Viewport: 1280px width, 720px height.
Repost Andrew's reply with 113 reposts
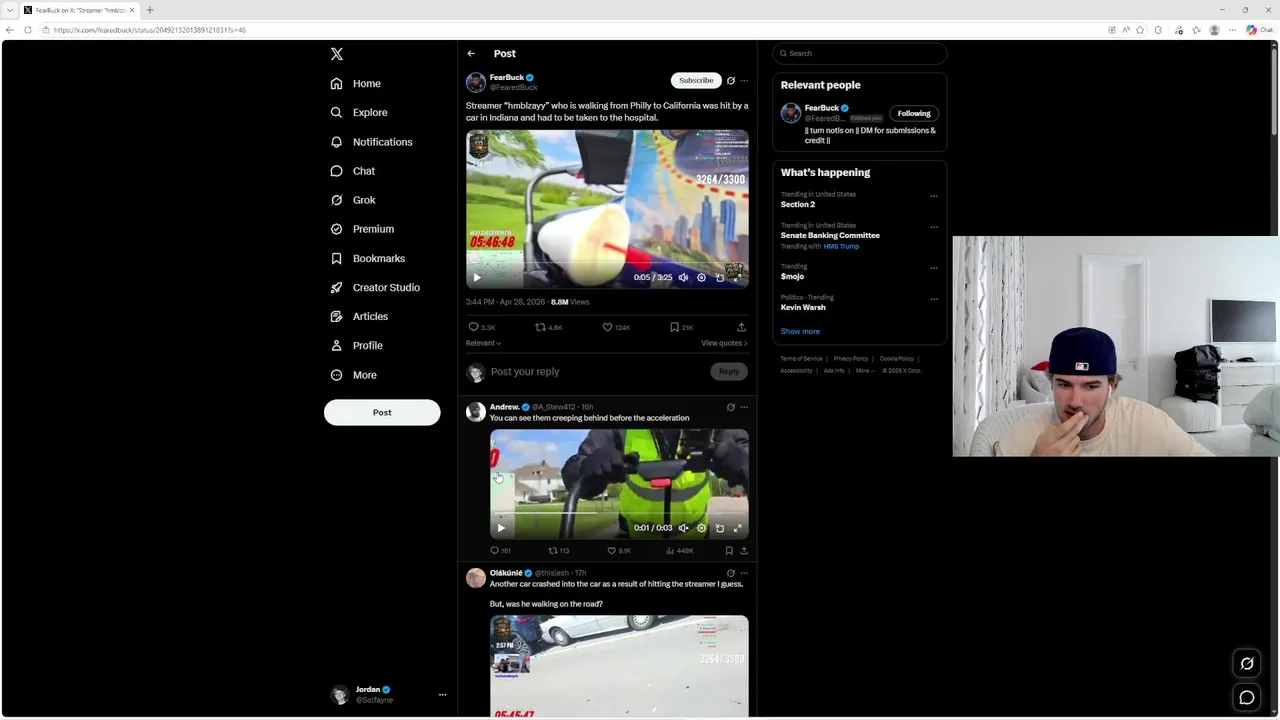click(553, 551)
